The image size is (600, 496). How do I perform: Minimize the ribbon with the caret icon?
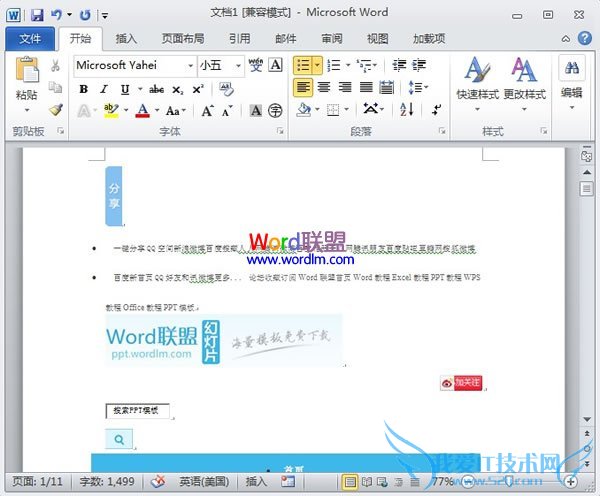coord(566,39)
